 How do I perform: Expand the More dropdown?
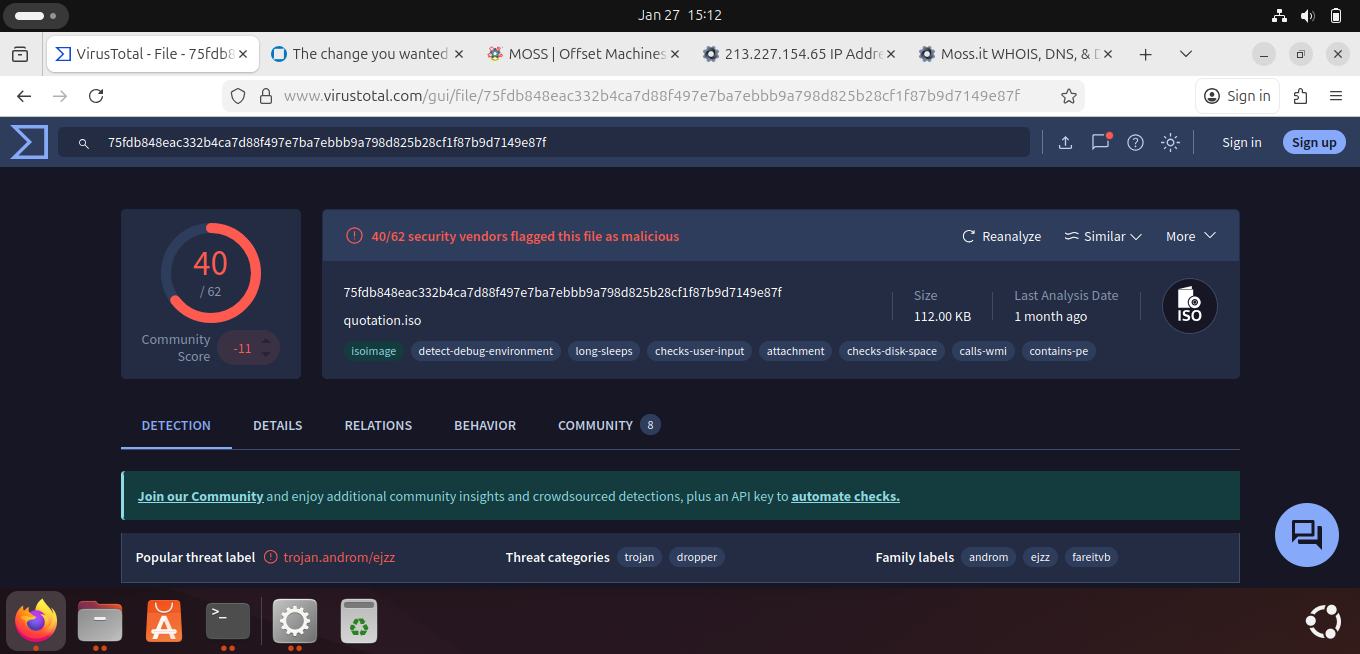[x=1190, y=236]
